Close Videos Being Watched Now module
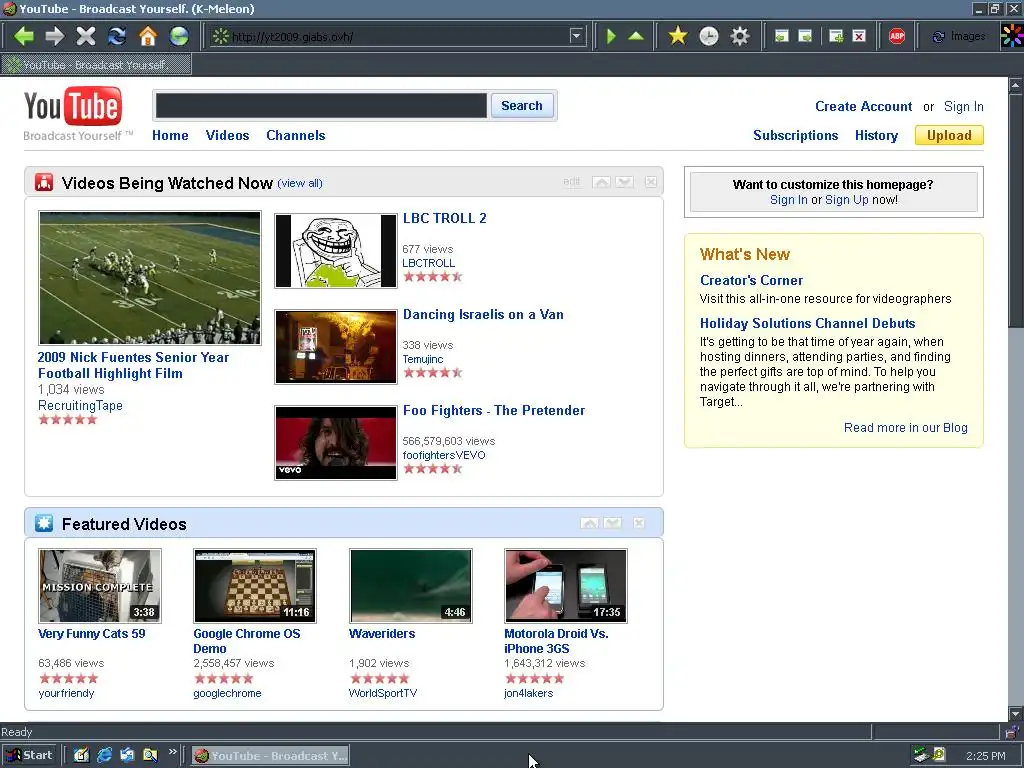This screenshot has width=1024, height=768. 650,182
